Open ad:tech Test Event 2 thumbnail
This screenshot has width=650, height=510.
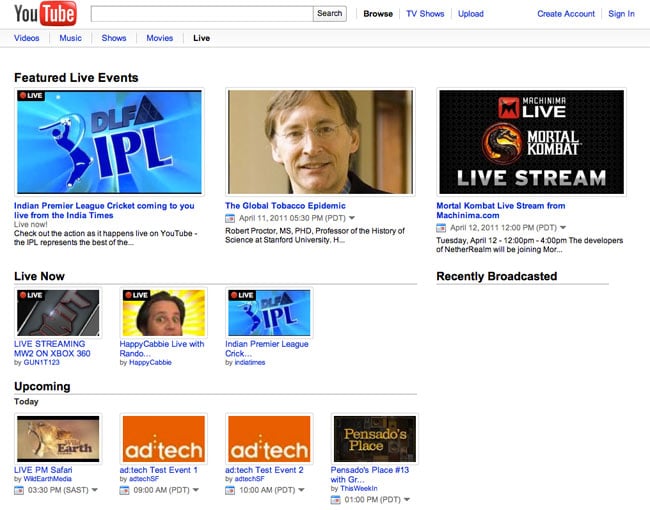pyautogui.click(x=269, y=439)
